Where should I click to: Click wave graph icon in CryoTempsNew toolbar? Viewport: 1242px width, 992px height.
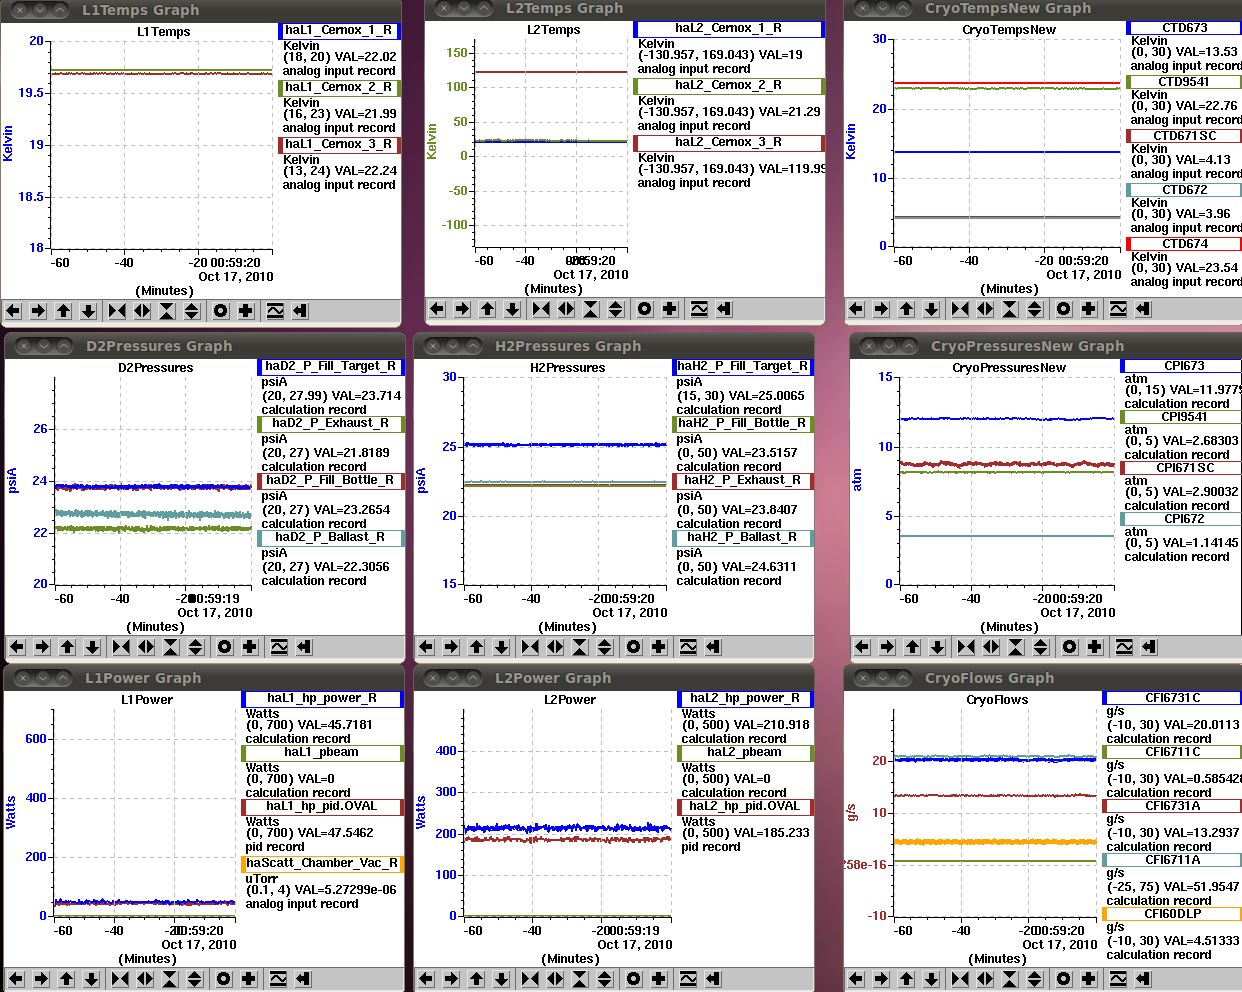pyautogui.click(x=1118, y=309)
